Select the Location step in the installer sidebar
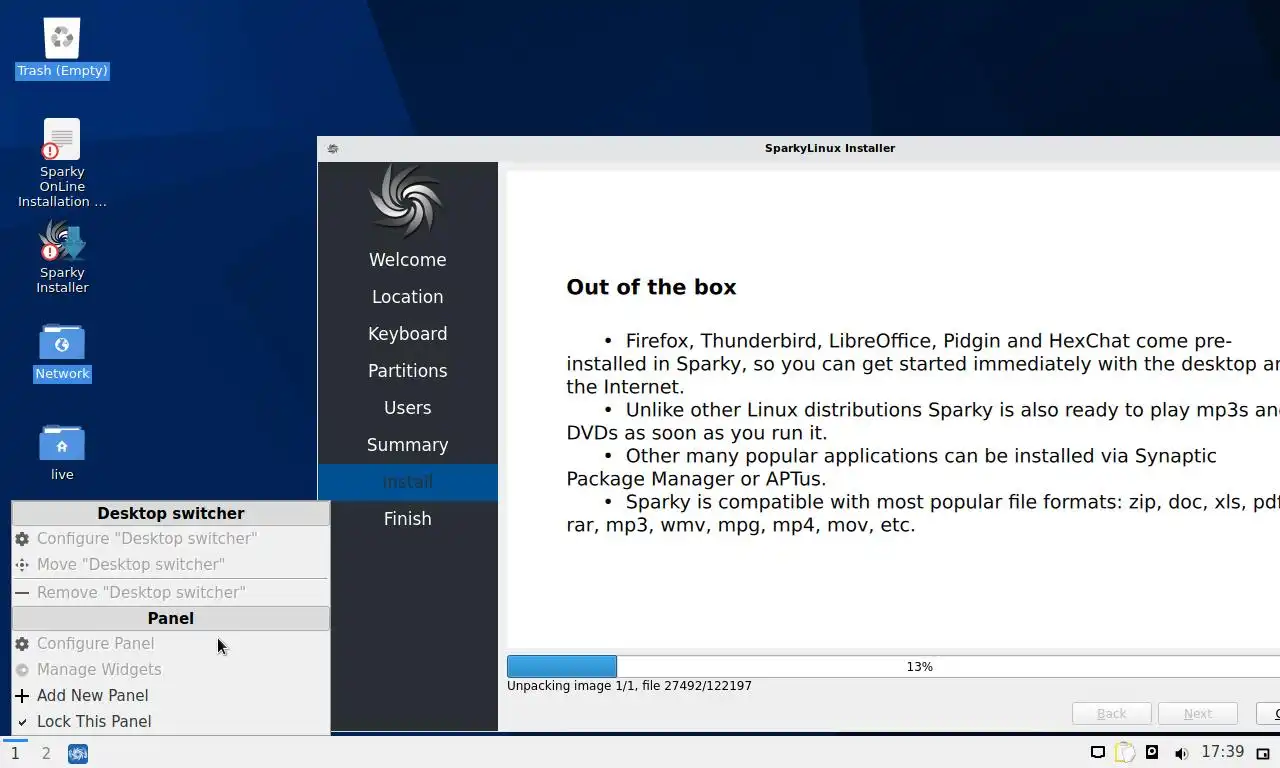The height and width of the screenshot is (768, 1280). coord(408,297)
